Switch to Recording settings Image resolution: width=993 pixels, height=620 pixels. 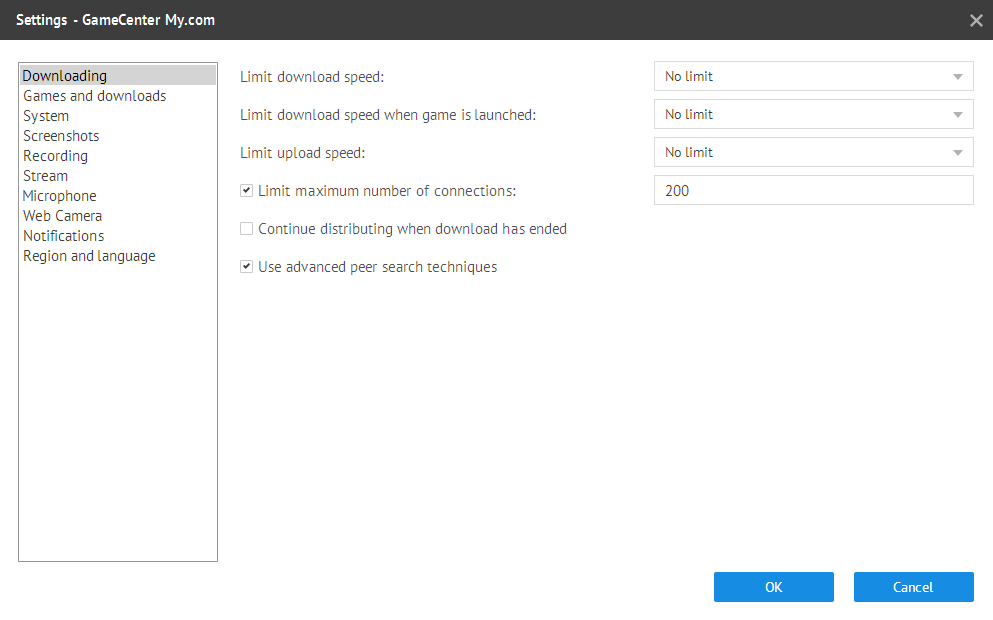pyautogui.click(x=55, y=156)
